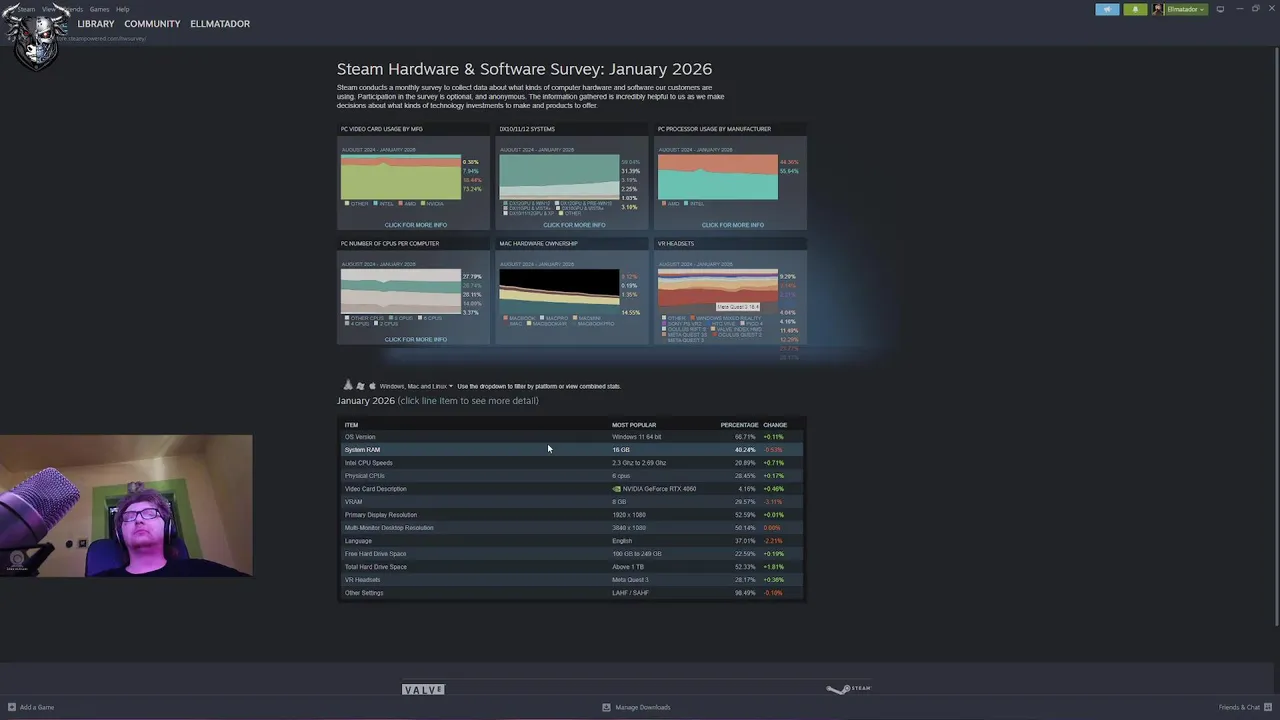Expand the Physical CPUs row

coord(571,476)
